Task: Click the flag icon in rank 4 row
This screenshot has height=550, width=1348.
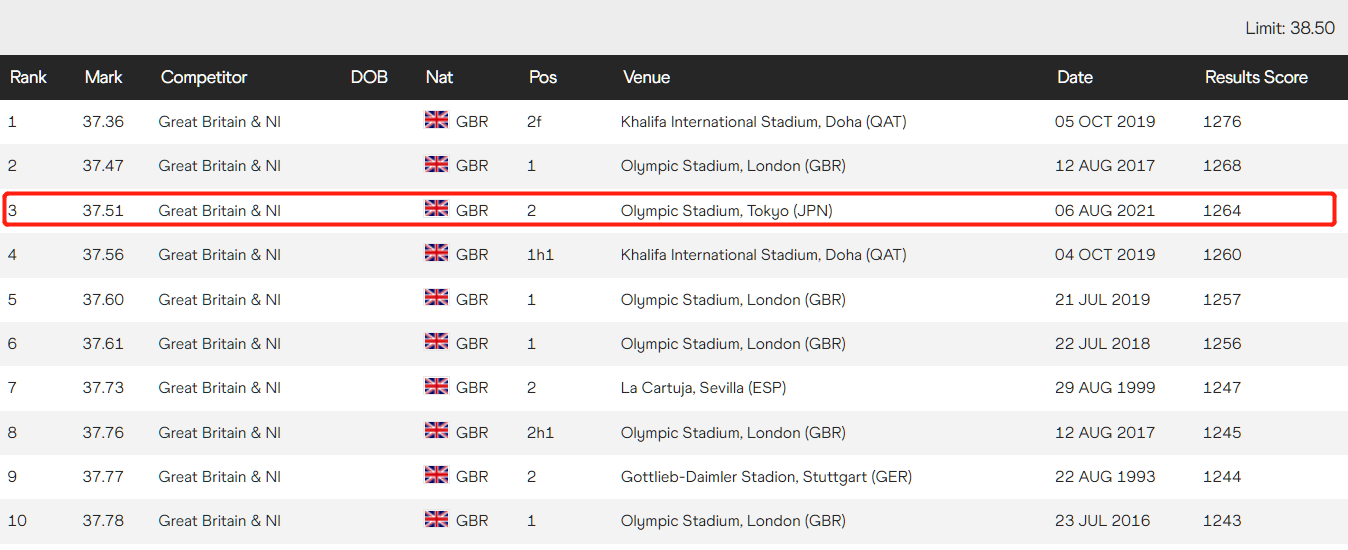Action: (437, 253)
